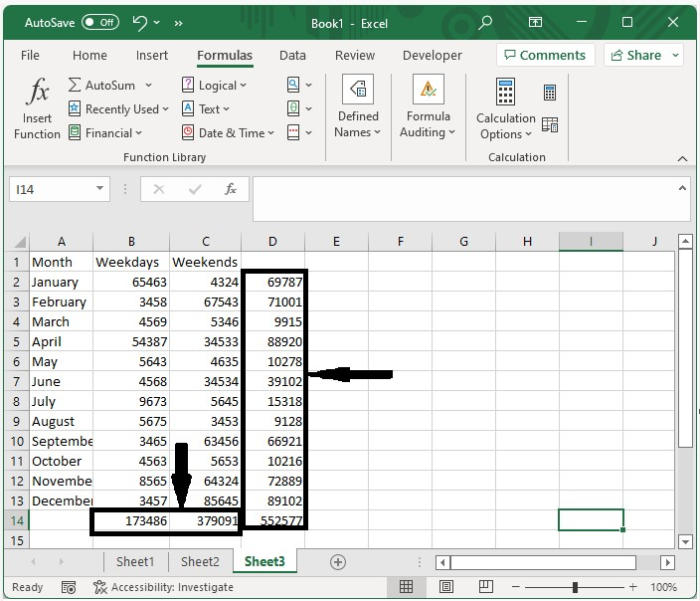Click into the formula bar input

point(464,199)
